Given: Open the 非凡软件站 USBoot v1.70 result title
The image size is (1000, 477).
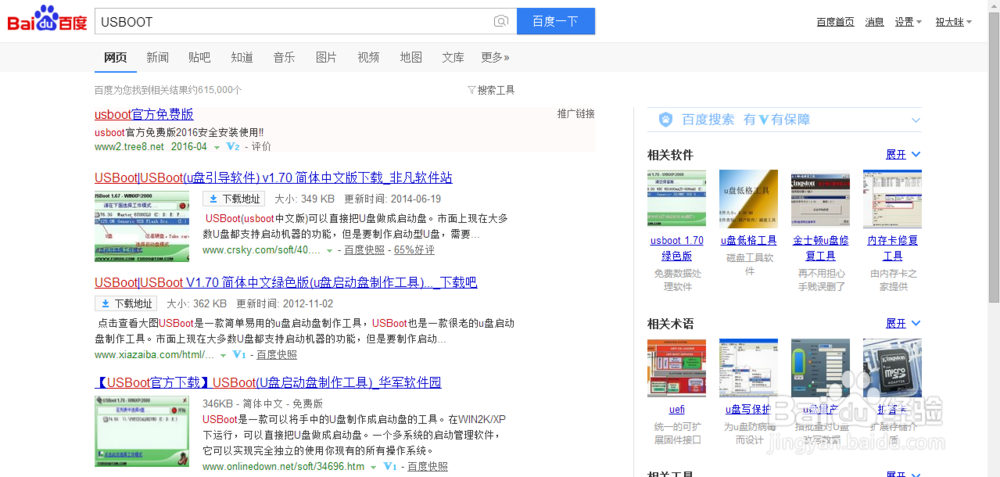Looking at the screenshot, I should point(274,177).
